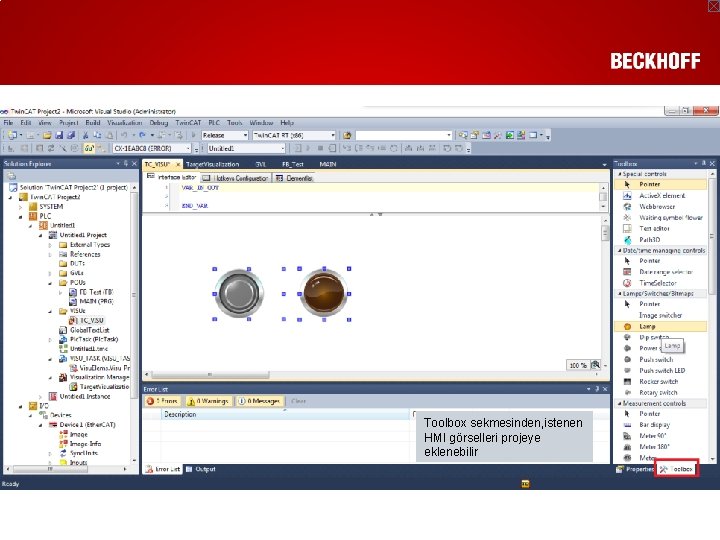Collapse the VISUs folder node
This screenshot has width=720, height=540.
pos(50,311)
